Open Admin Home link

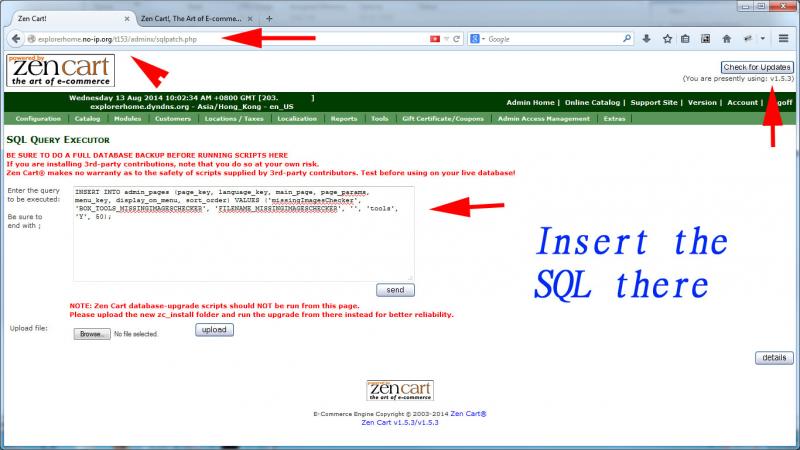530,103
